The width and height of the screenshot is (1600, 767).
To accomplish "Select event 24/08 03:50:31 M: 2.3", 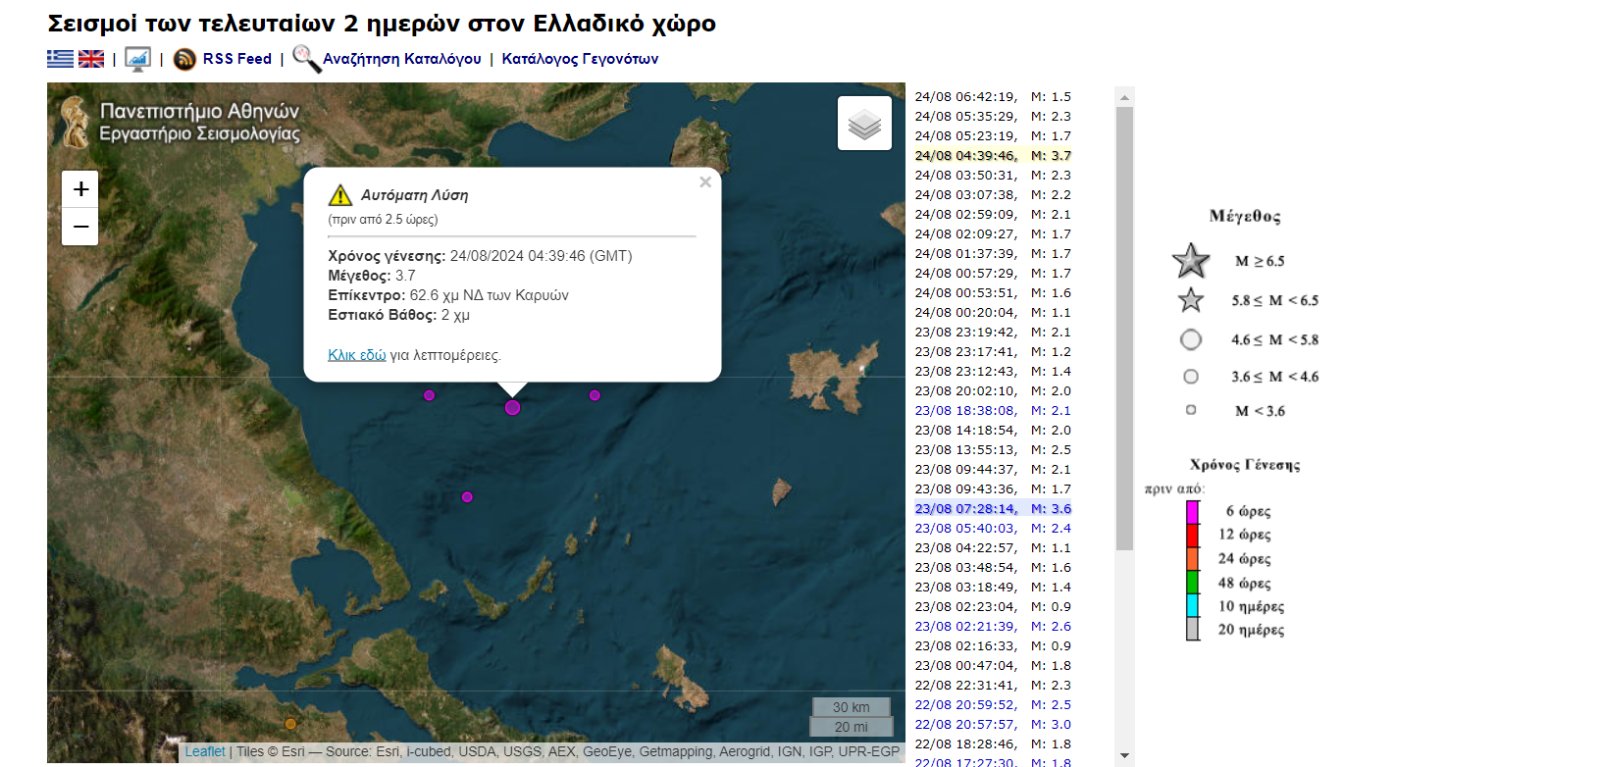I will (993, 175).
